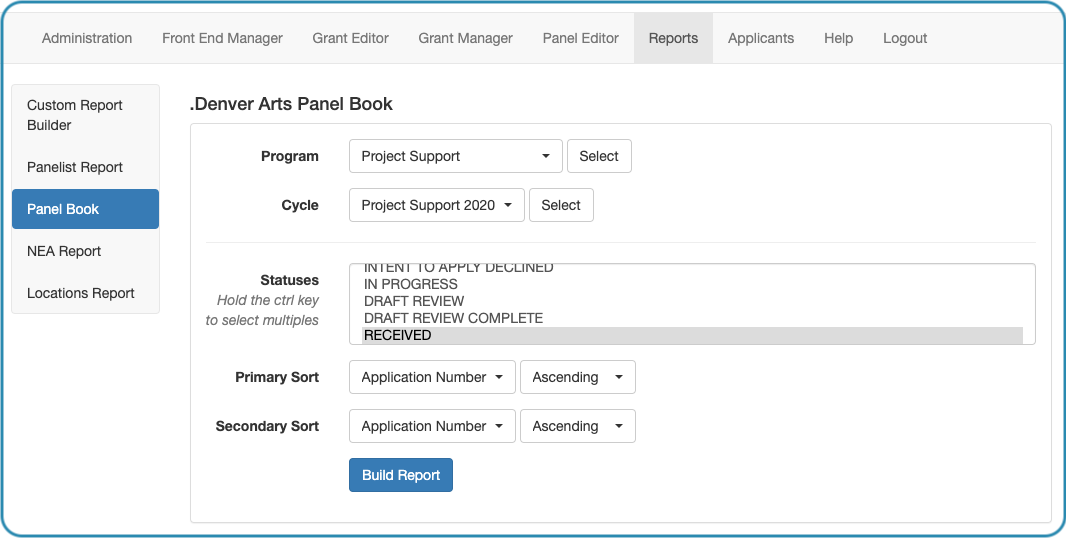Click the Logout link
This screenshot has width=1066, height=541.
[x=905, y=38]
